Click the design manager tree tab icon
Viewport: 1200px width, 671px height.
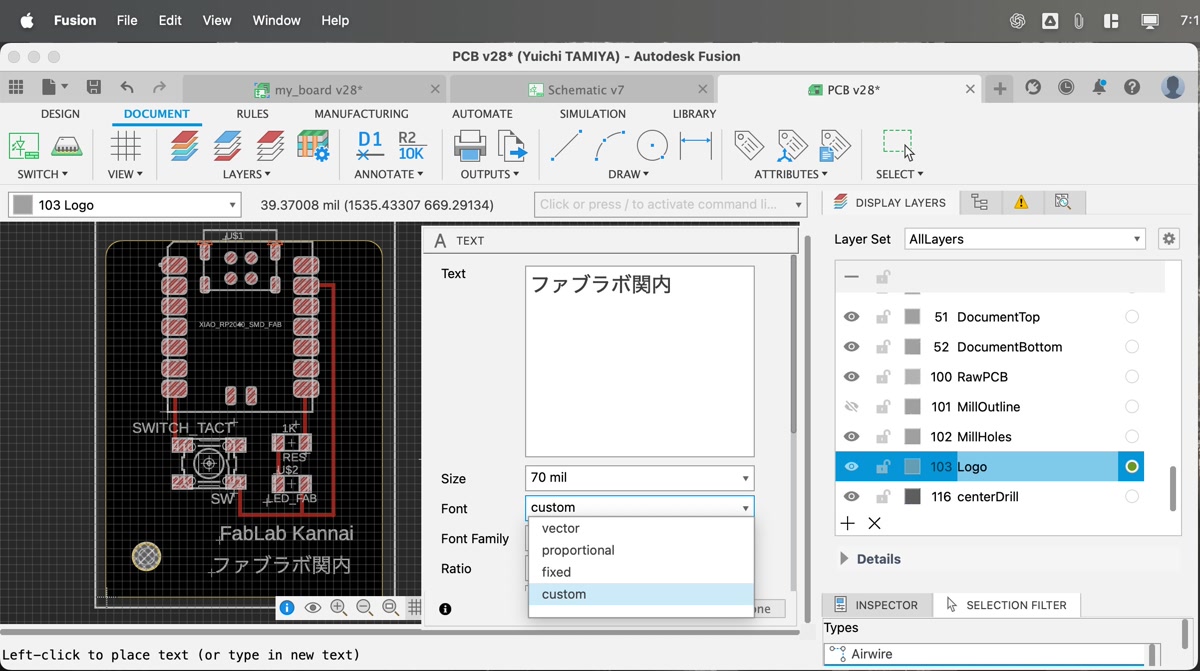pyautogui.click(x=980, y=203)
